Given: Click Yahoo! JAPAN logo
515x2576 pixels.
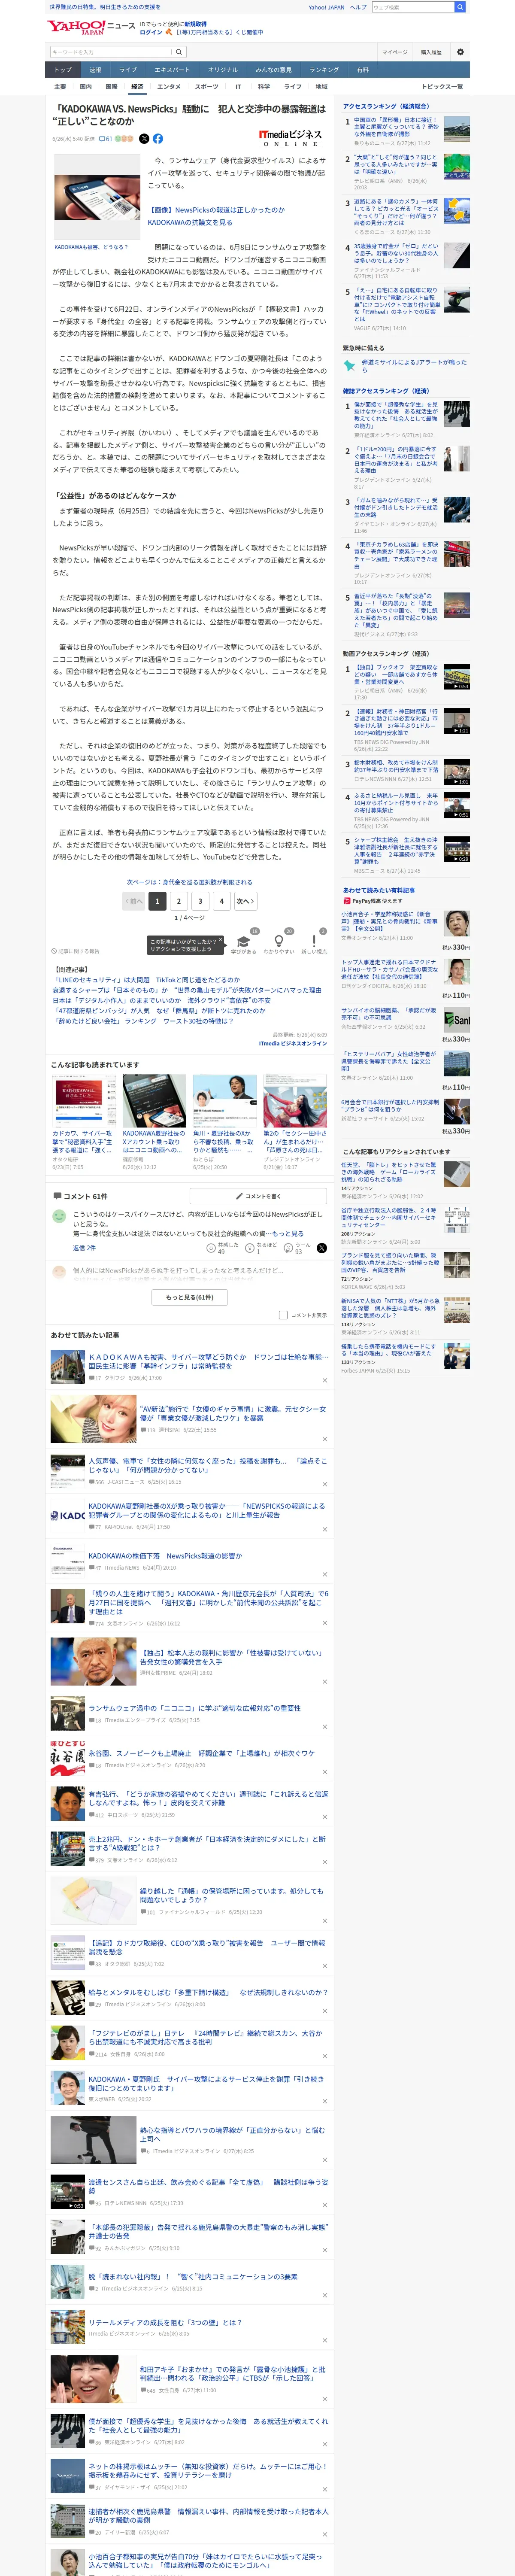Looking at the screenshot, I should [x=76, y=27].
